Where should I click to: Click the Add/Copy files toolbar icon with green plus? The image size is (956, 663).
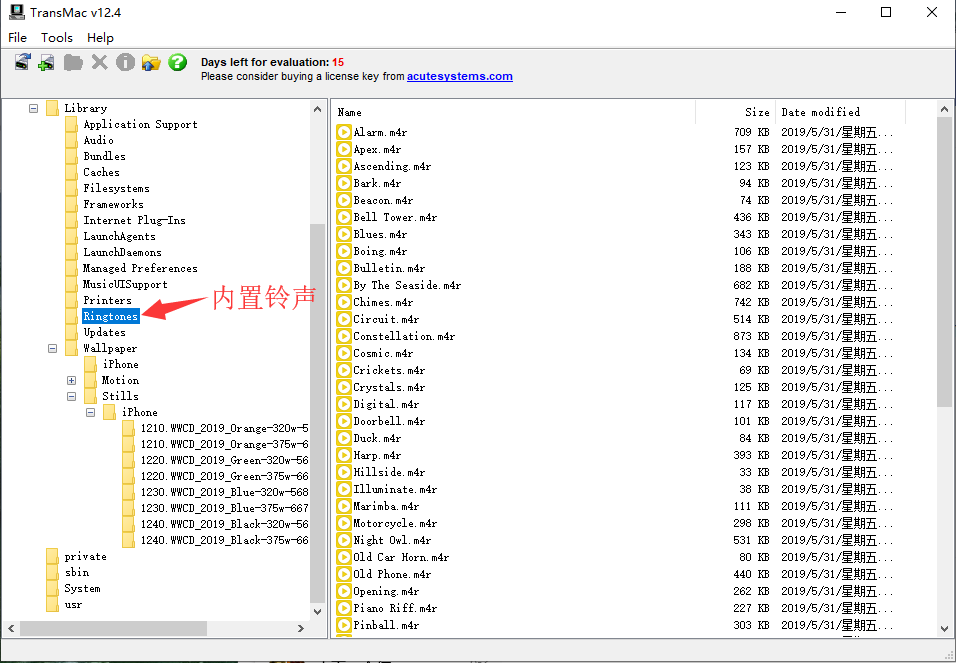click(x=46, y=62)
